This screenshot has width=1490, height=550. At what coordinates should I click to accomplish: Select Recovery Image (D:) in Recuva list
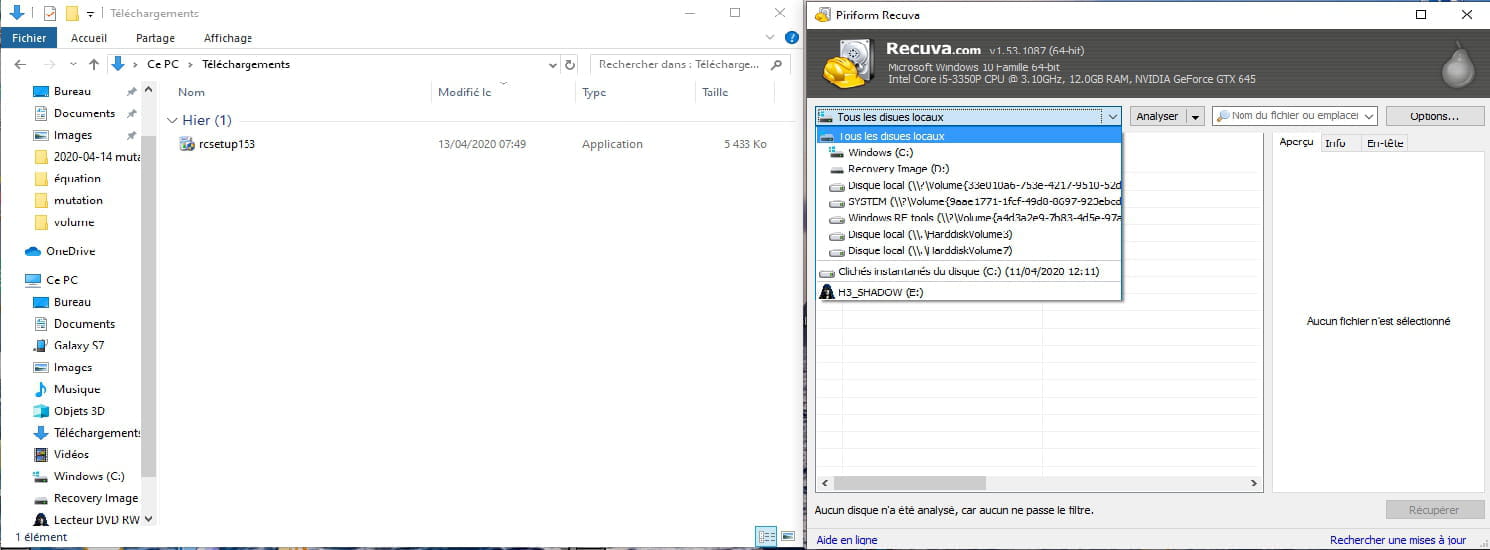click(x=969, y=169)
